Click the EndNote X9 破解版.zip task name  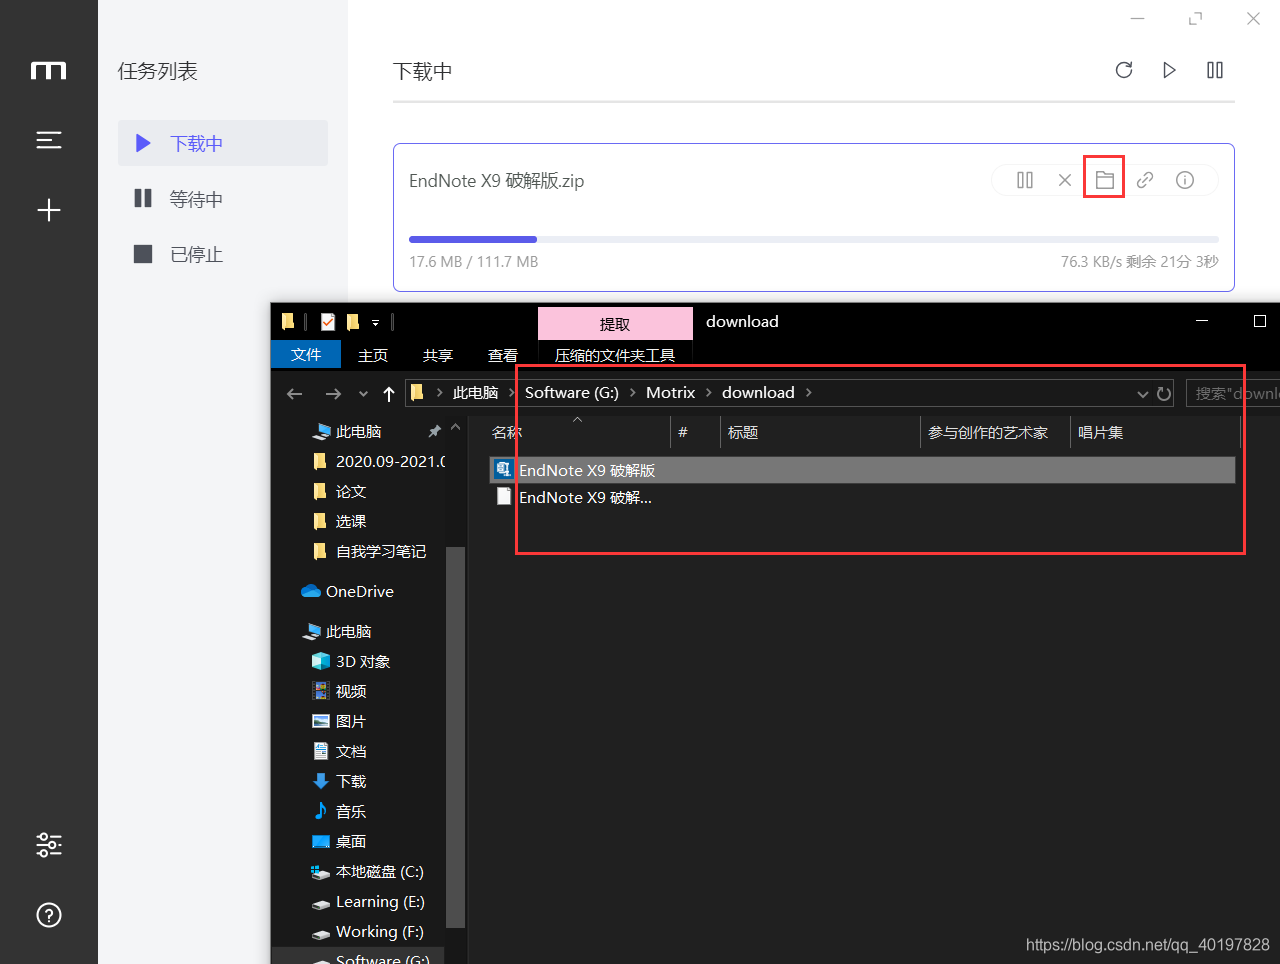pos(497,181)
